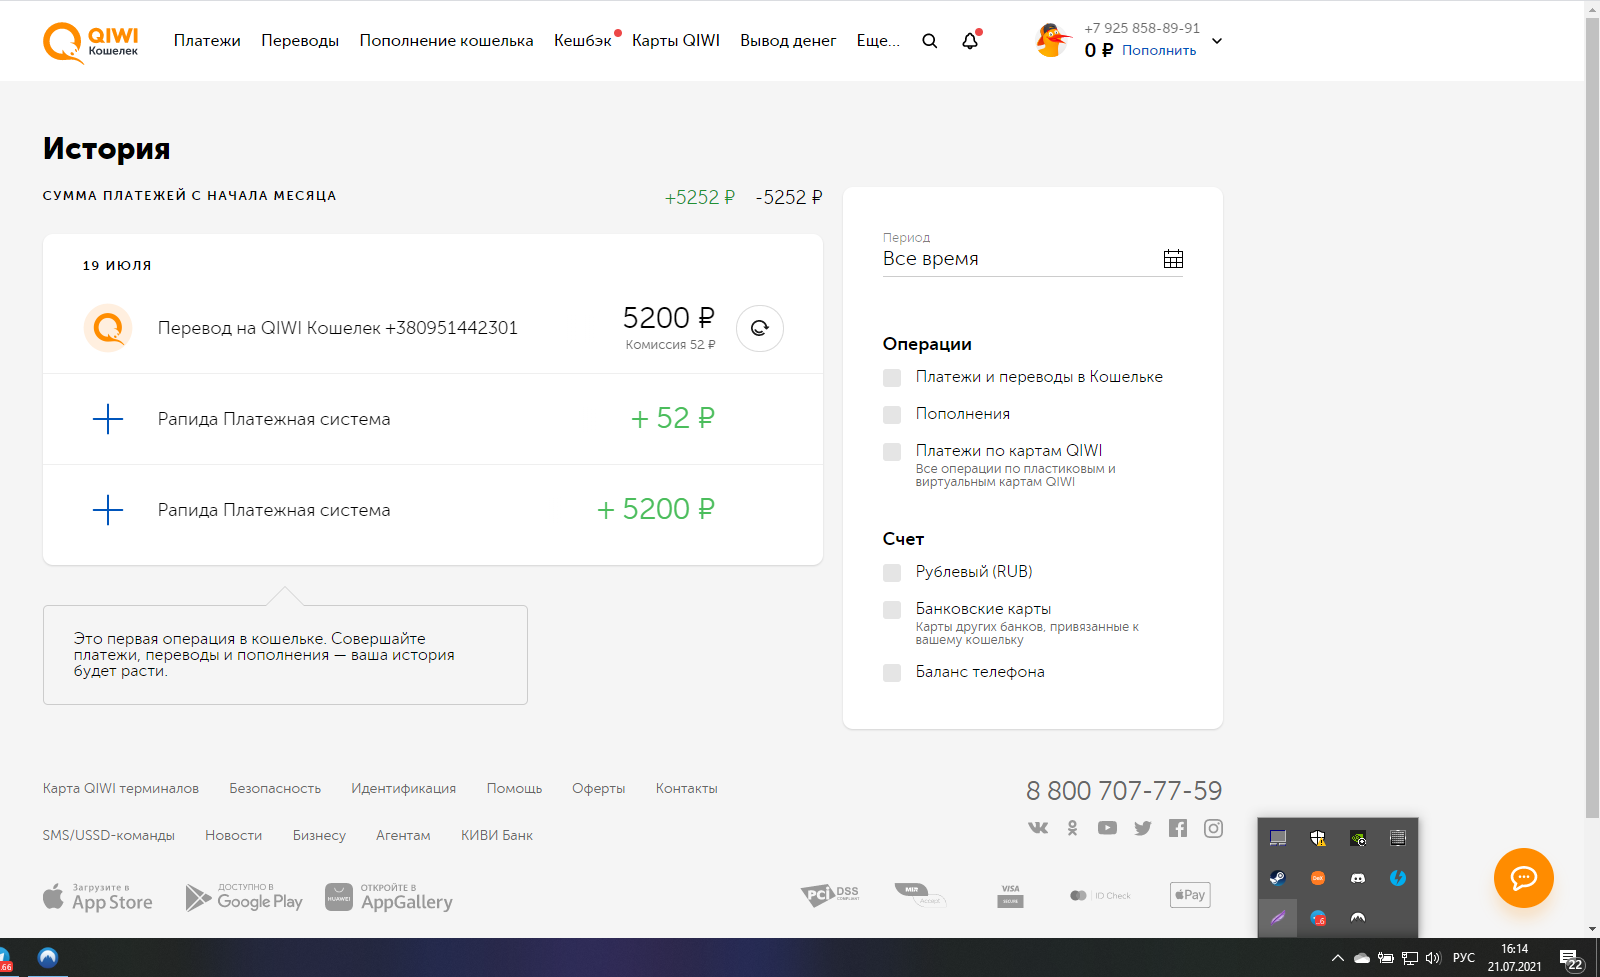Collapse the hidden tray icons chevron
Screen dimensions: 1600x977
click(x=1338, y=958)
